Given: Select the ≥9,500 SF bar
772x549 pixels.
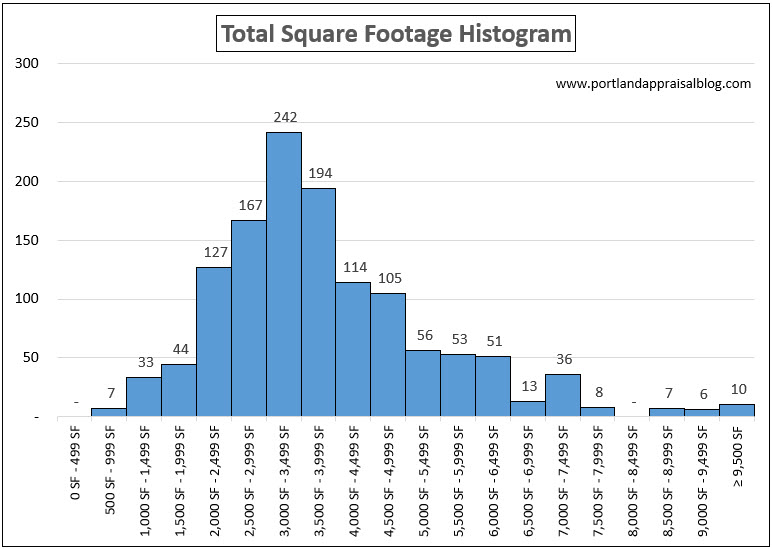Looking at the screenshot, I should point(736,410).
